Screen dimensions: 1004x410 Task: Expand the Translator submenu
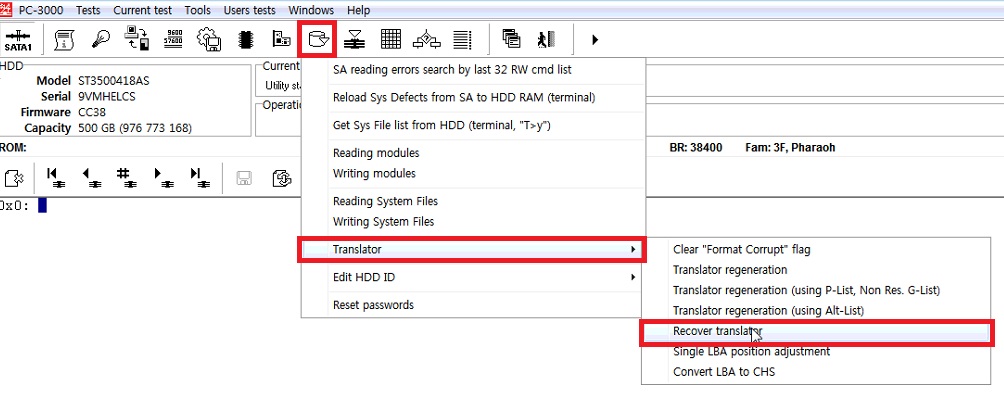[473, 249]
